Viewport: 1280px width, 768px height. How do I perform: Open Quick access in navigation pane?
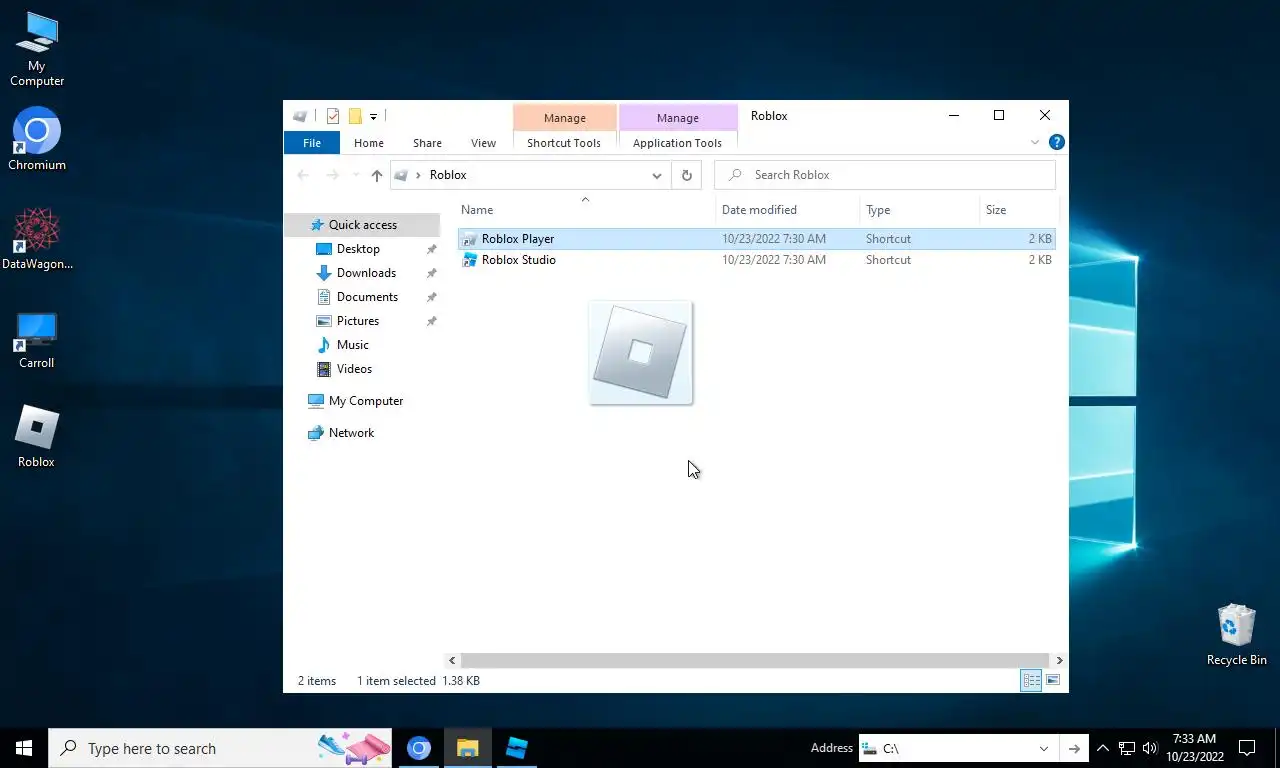pos(362,225)
